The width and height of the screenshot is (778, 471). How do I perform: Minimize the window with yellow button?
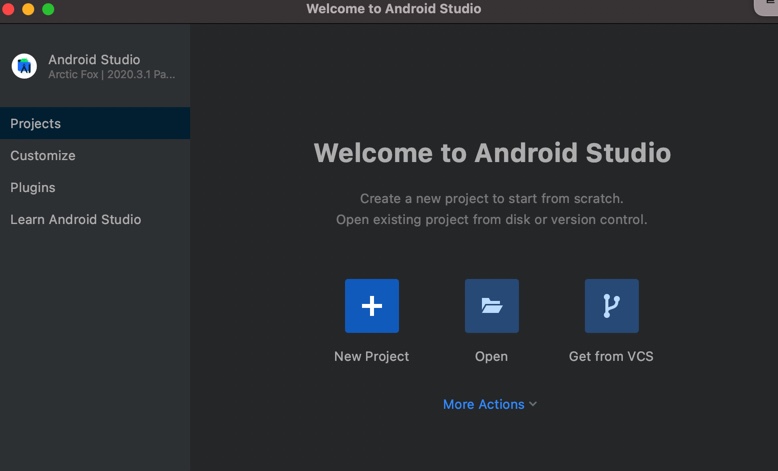coord(28,9)
